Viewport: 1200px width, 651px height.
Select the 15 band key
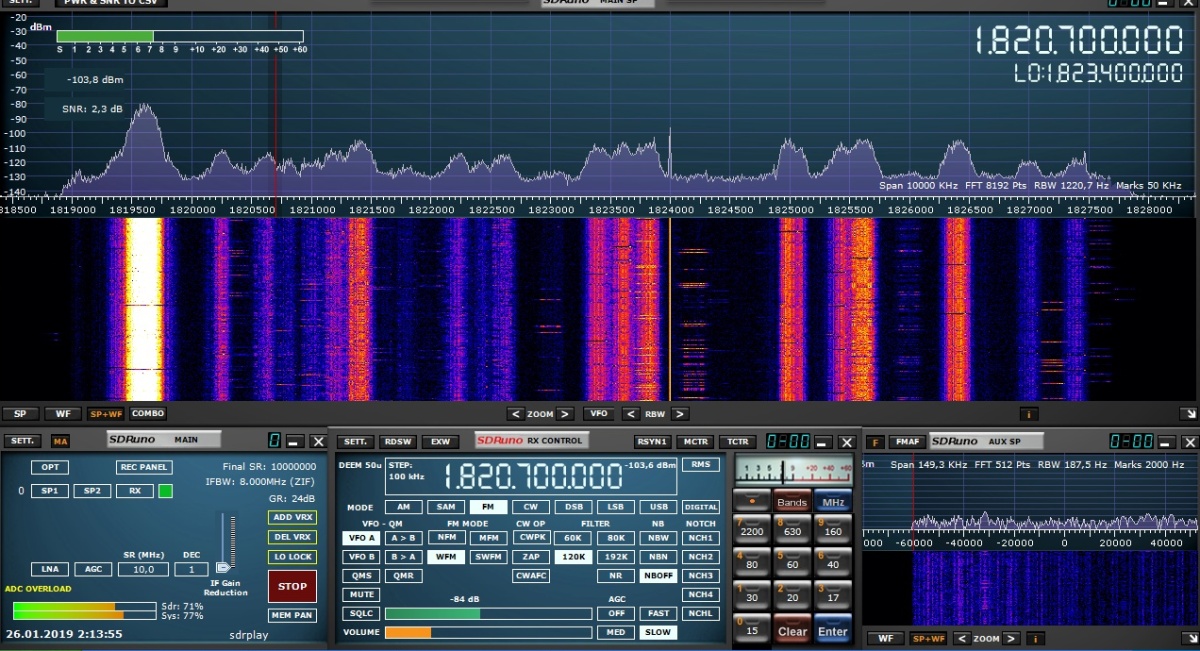point(752,629)
